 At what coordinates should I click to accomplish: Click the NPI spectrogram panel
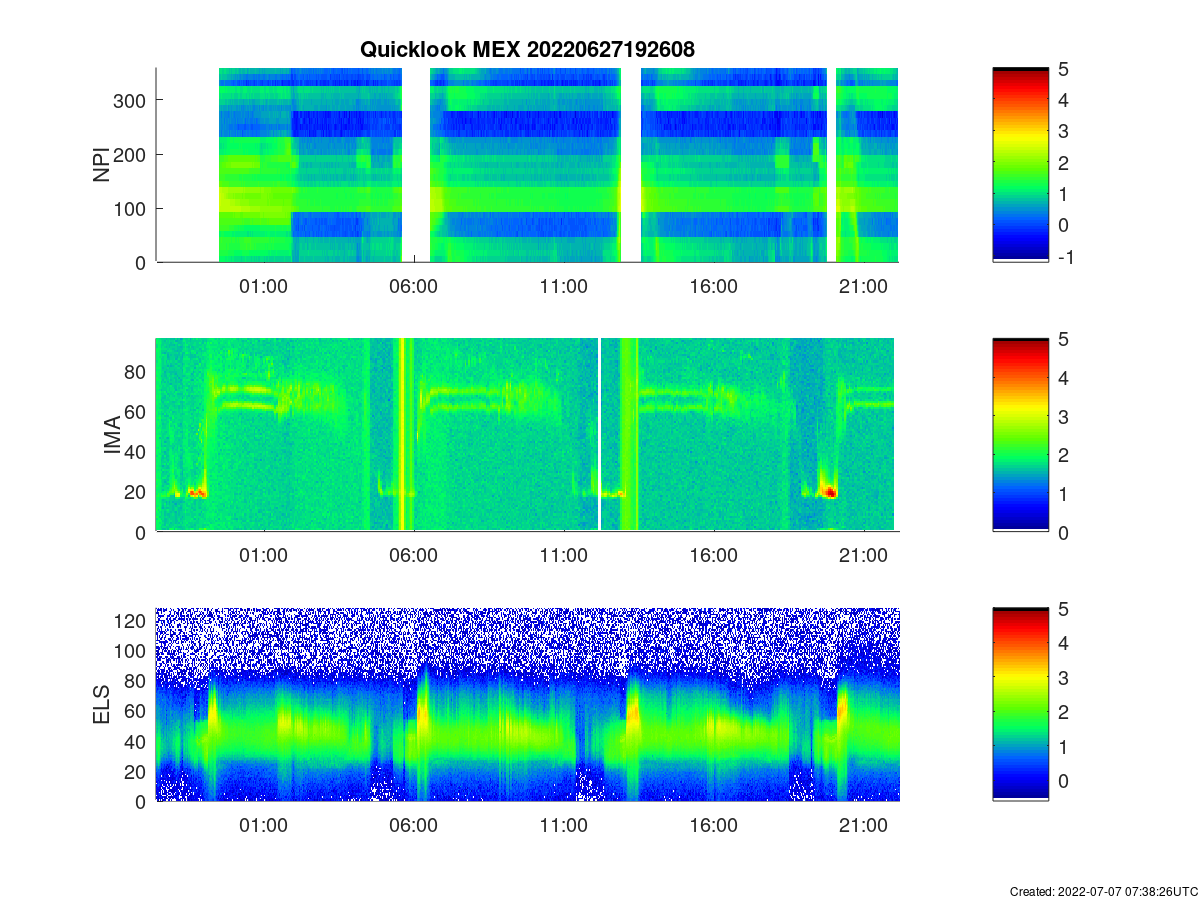click(x=527, y=165)
